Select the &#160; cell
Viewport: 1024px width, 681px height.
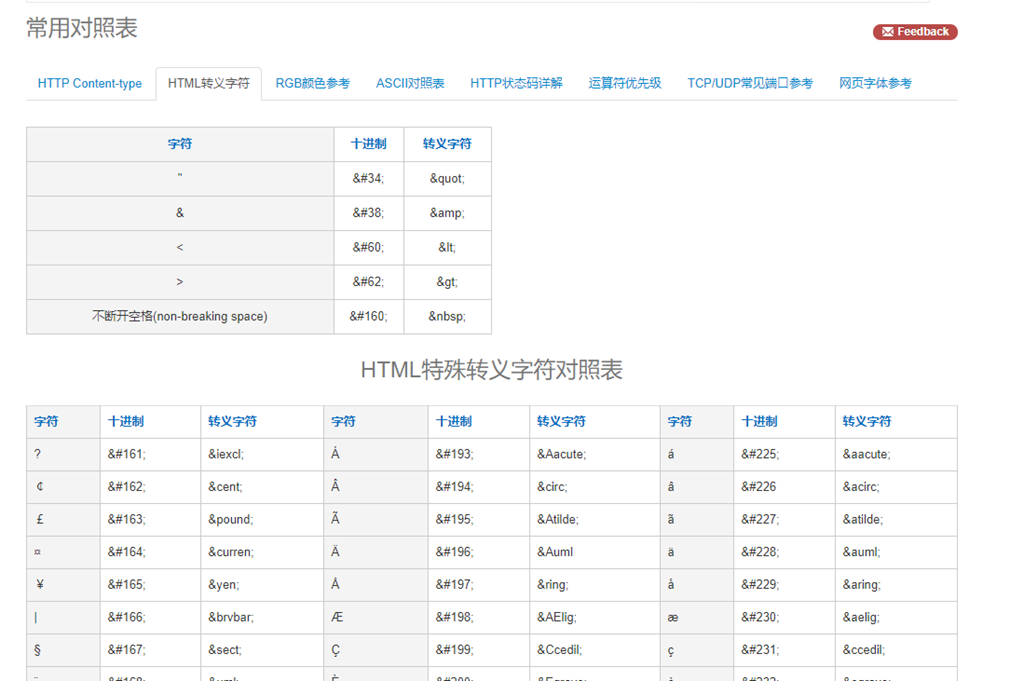click(x=368, y=317)
